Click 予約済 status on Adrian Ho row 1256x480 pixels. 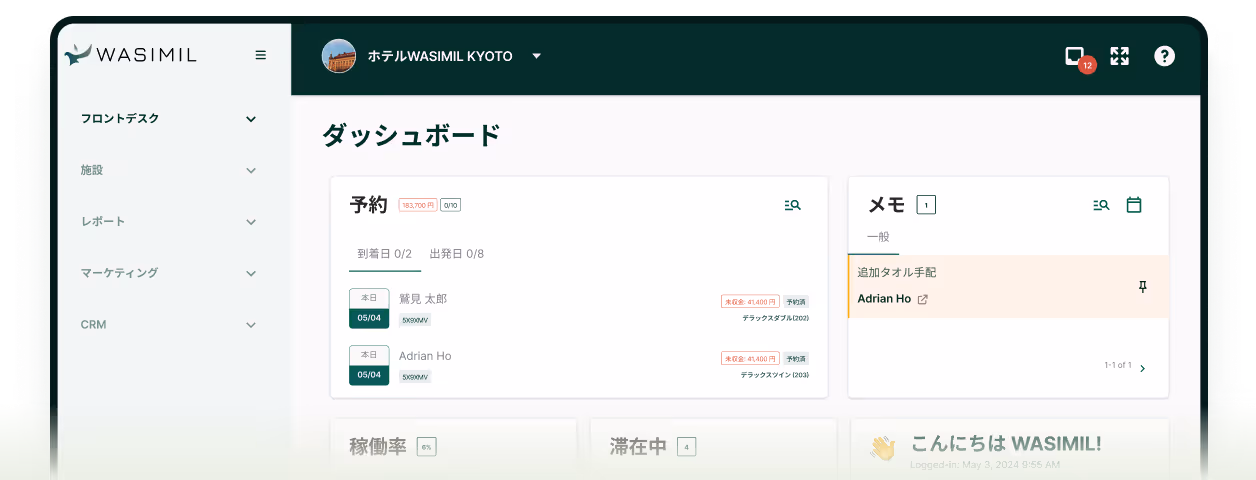[796, 358]
